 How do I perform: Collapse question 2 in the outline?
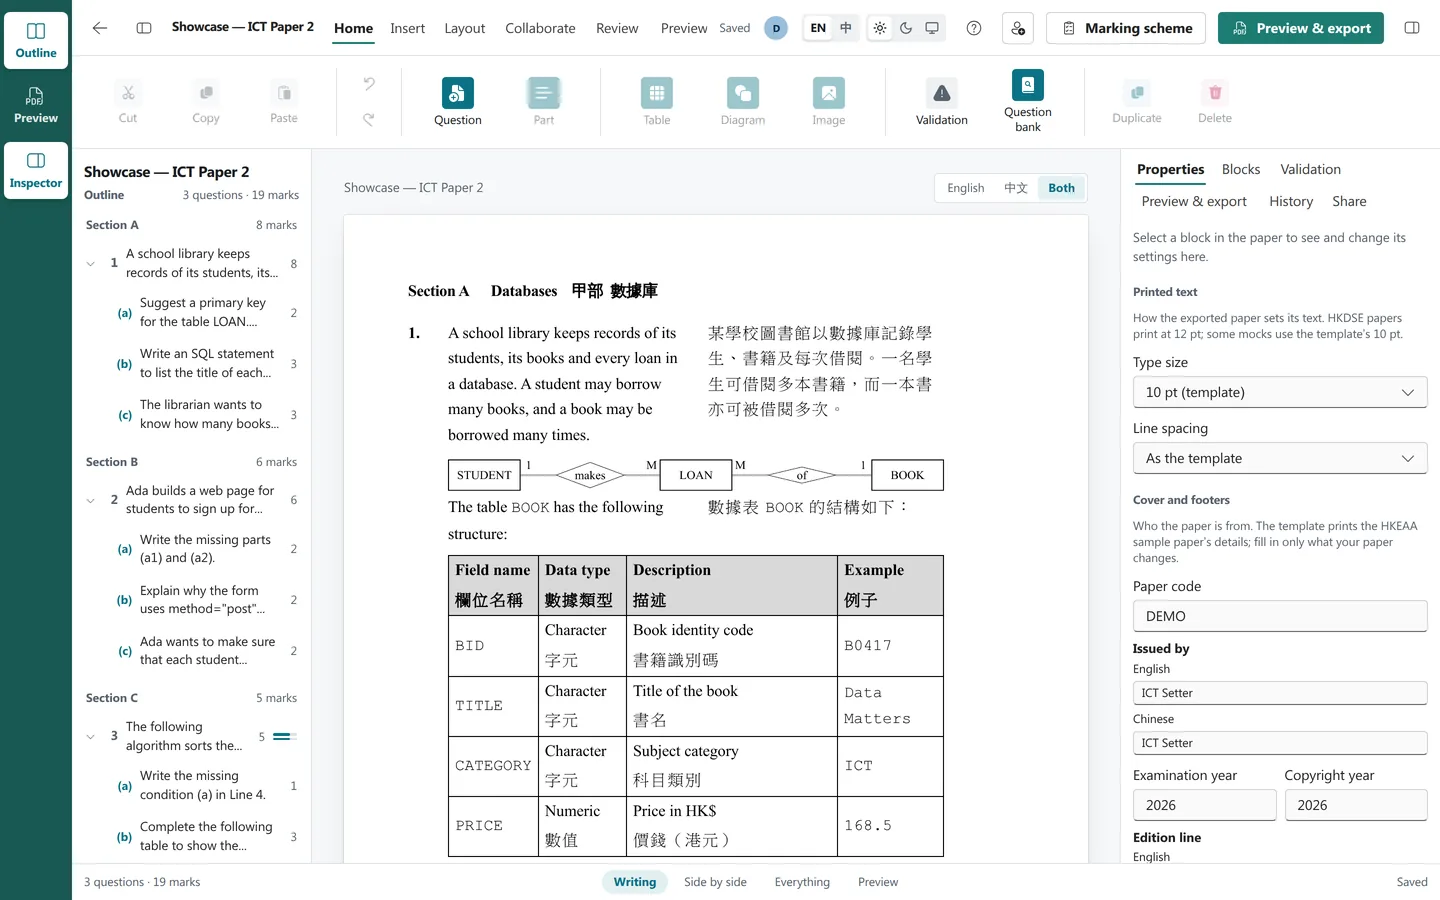(x=91, y=500)
